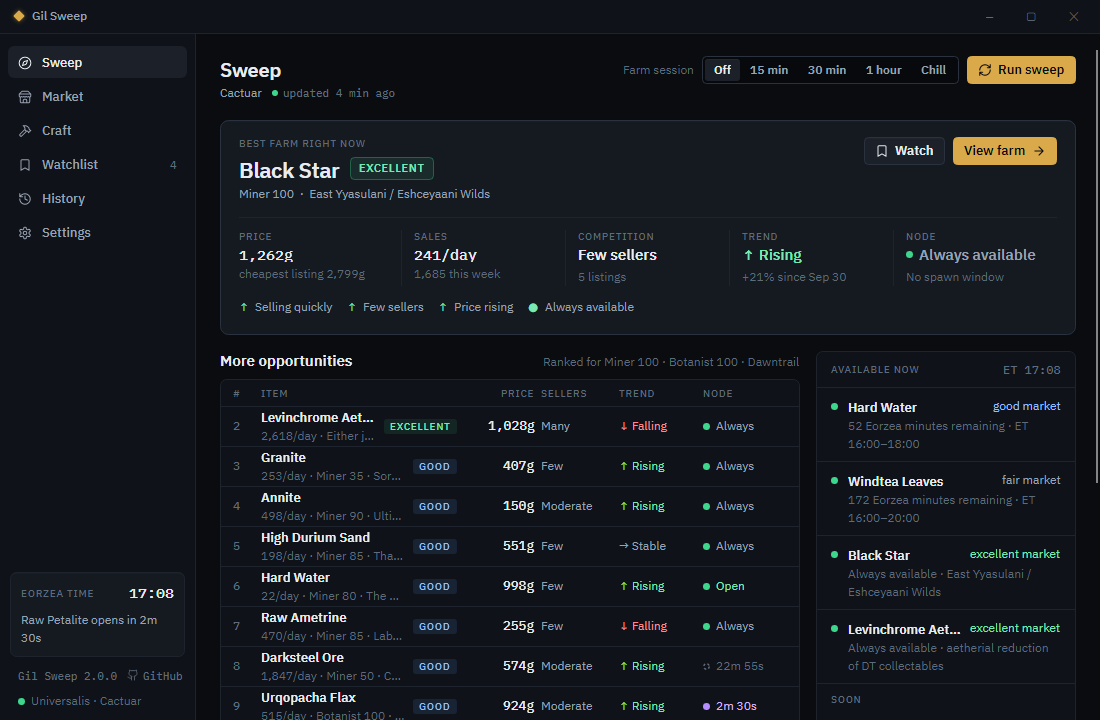Click the TREND column header
Screen dimensions: 1100x720
pyautogui.click(x=636, y=394)
